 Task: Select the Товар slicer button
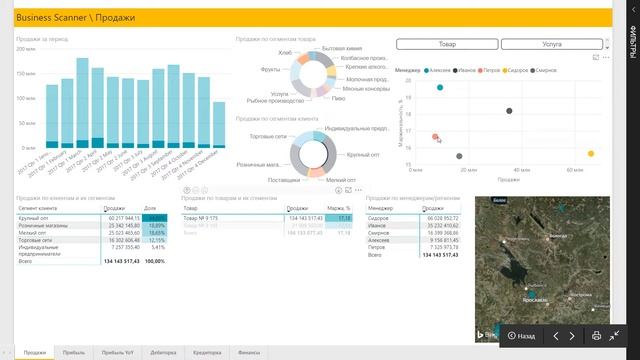[447, 44]
